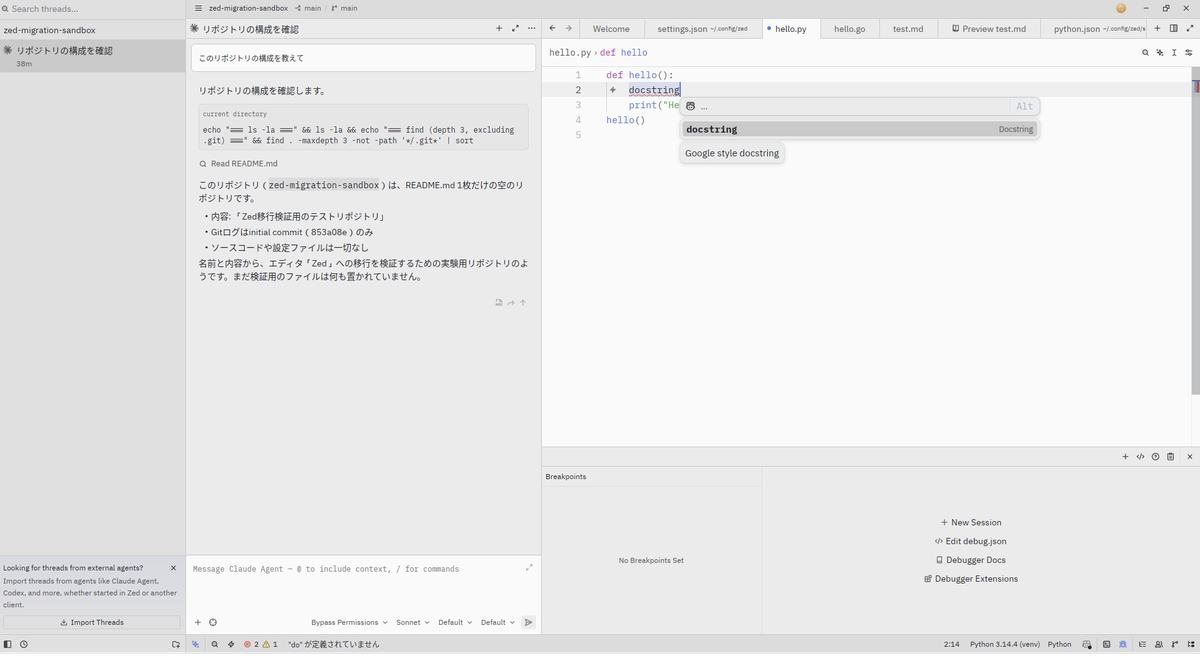Toggle git panel in status bar
Screen dimensions: 1200x658
(x=1175, y=645)
